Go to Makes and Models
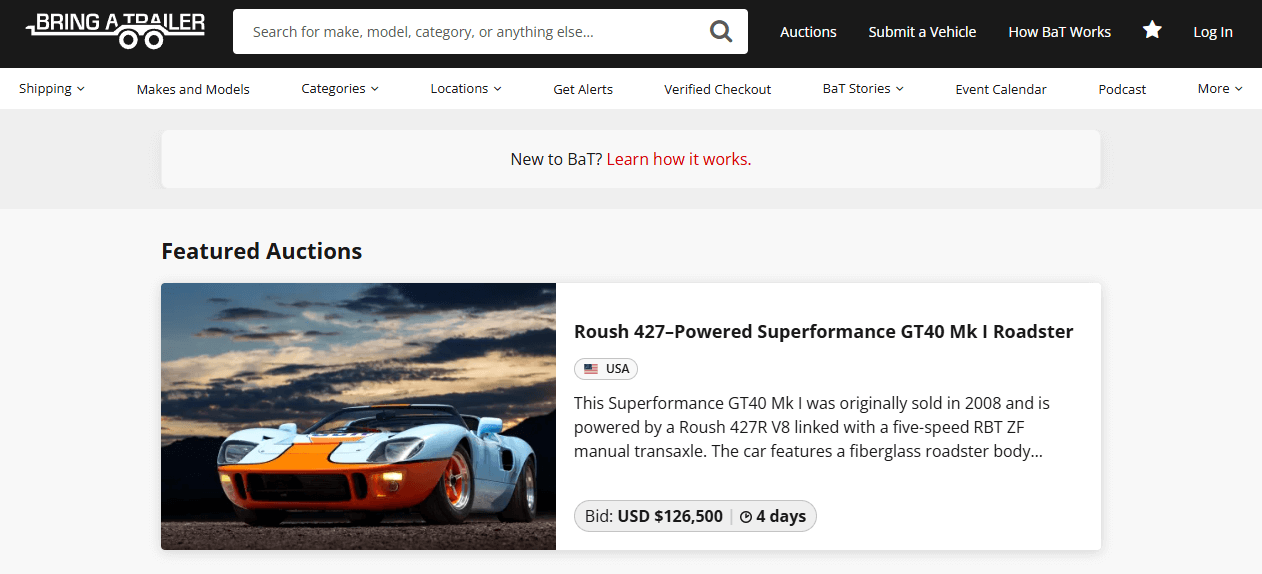 (193, 89)
